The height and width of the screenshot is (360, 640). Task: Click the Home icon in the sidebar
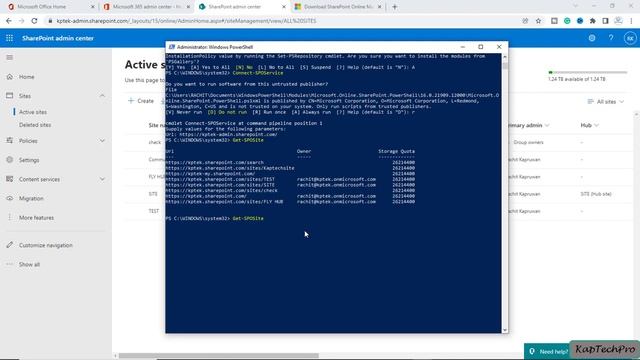[x=10, y=77]
